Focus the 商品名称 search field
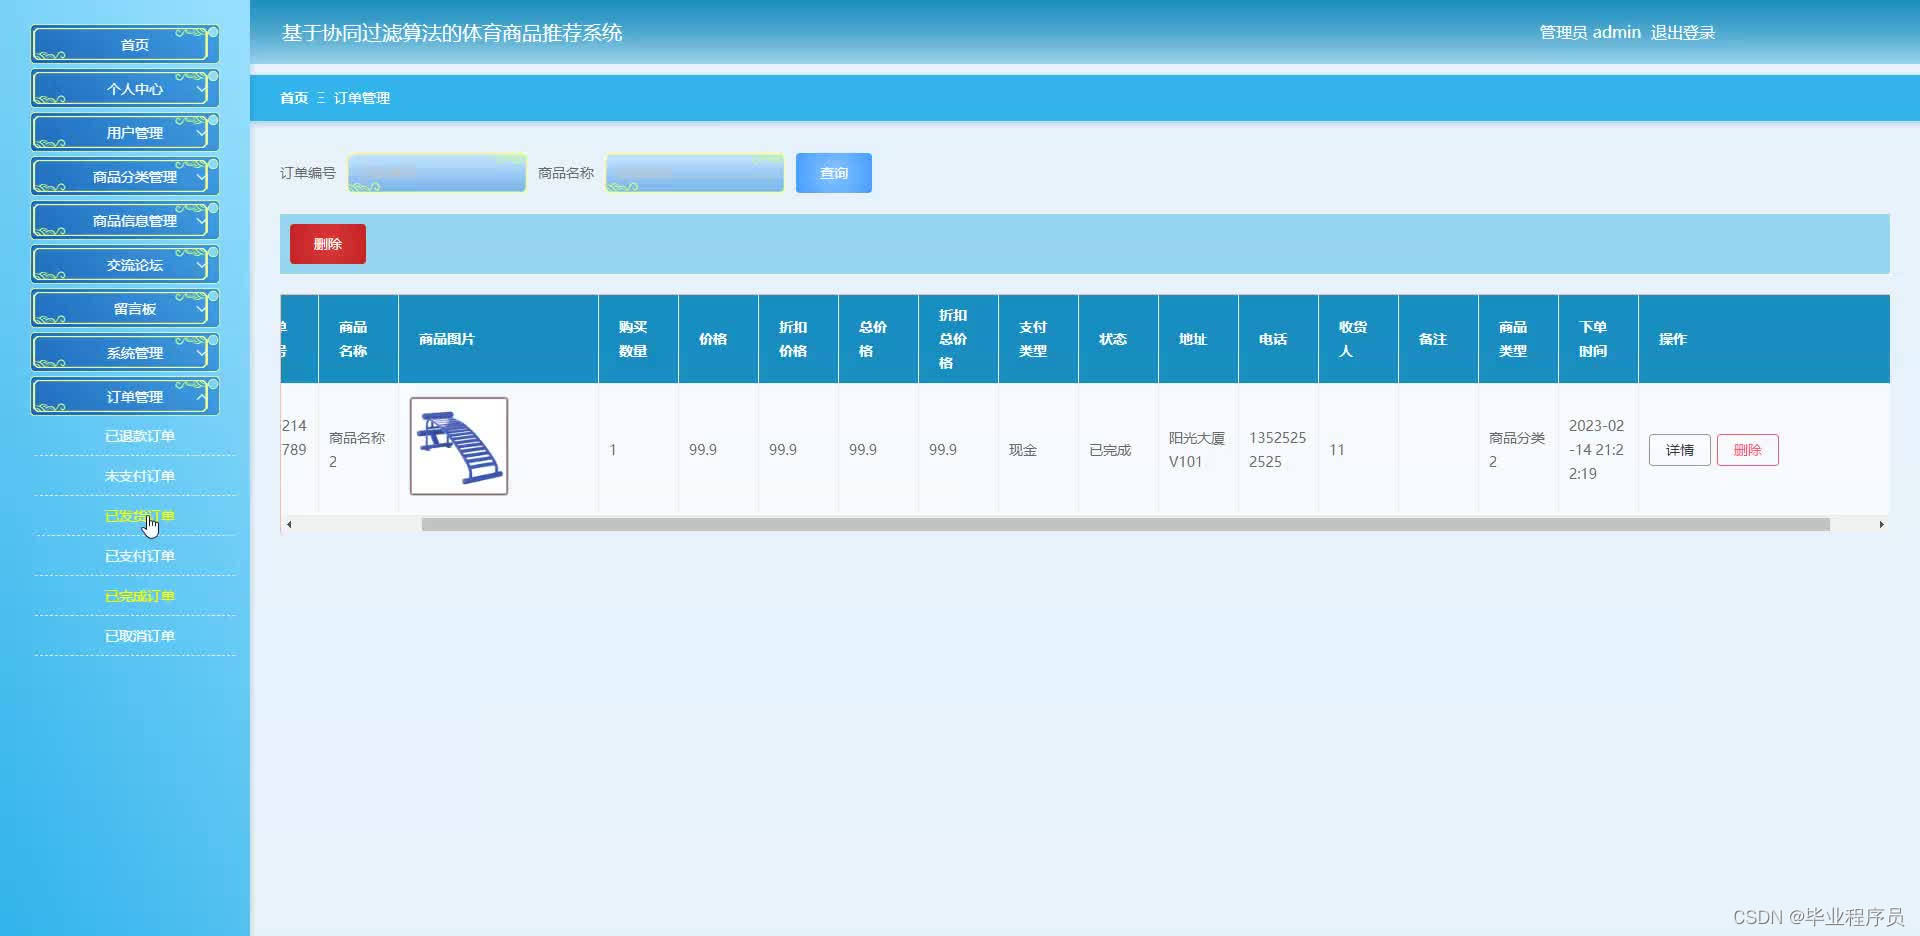 pyautogui.click(x=695, y=173)
